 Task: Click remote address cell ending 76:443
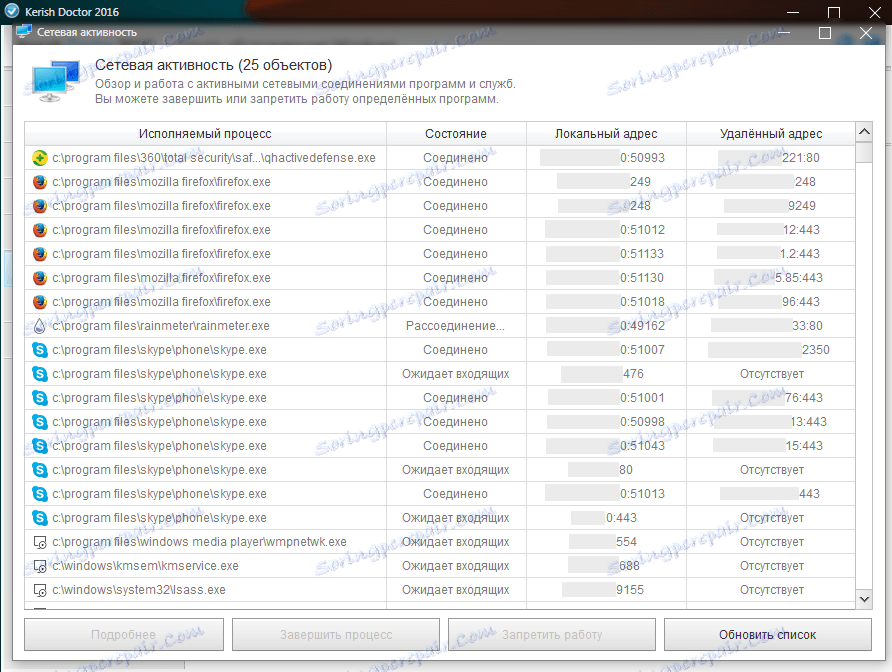coord(771,398)
